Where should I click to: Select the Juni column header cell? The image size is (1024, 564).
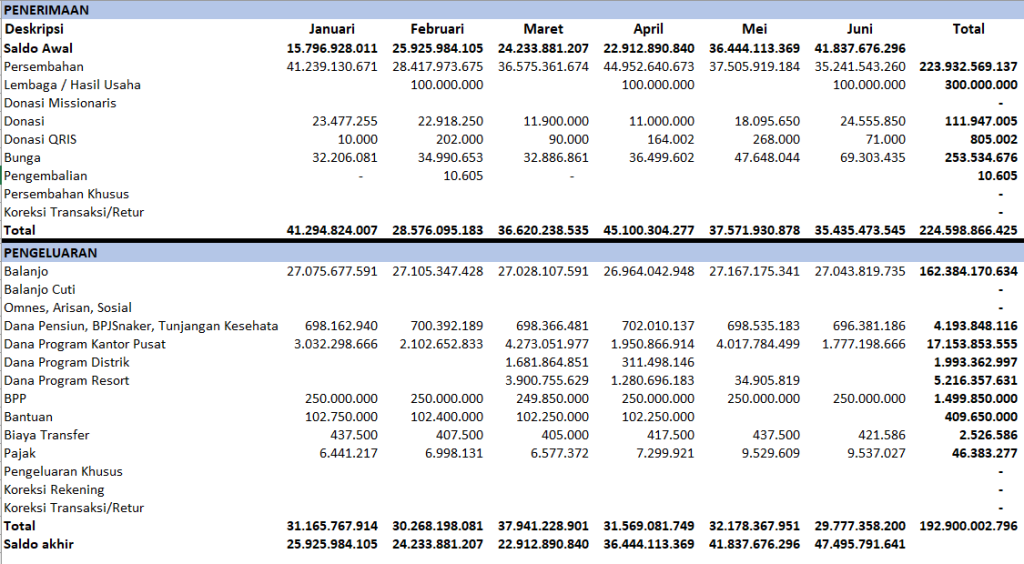tap(859, 29)
